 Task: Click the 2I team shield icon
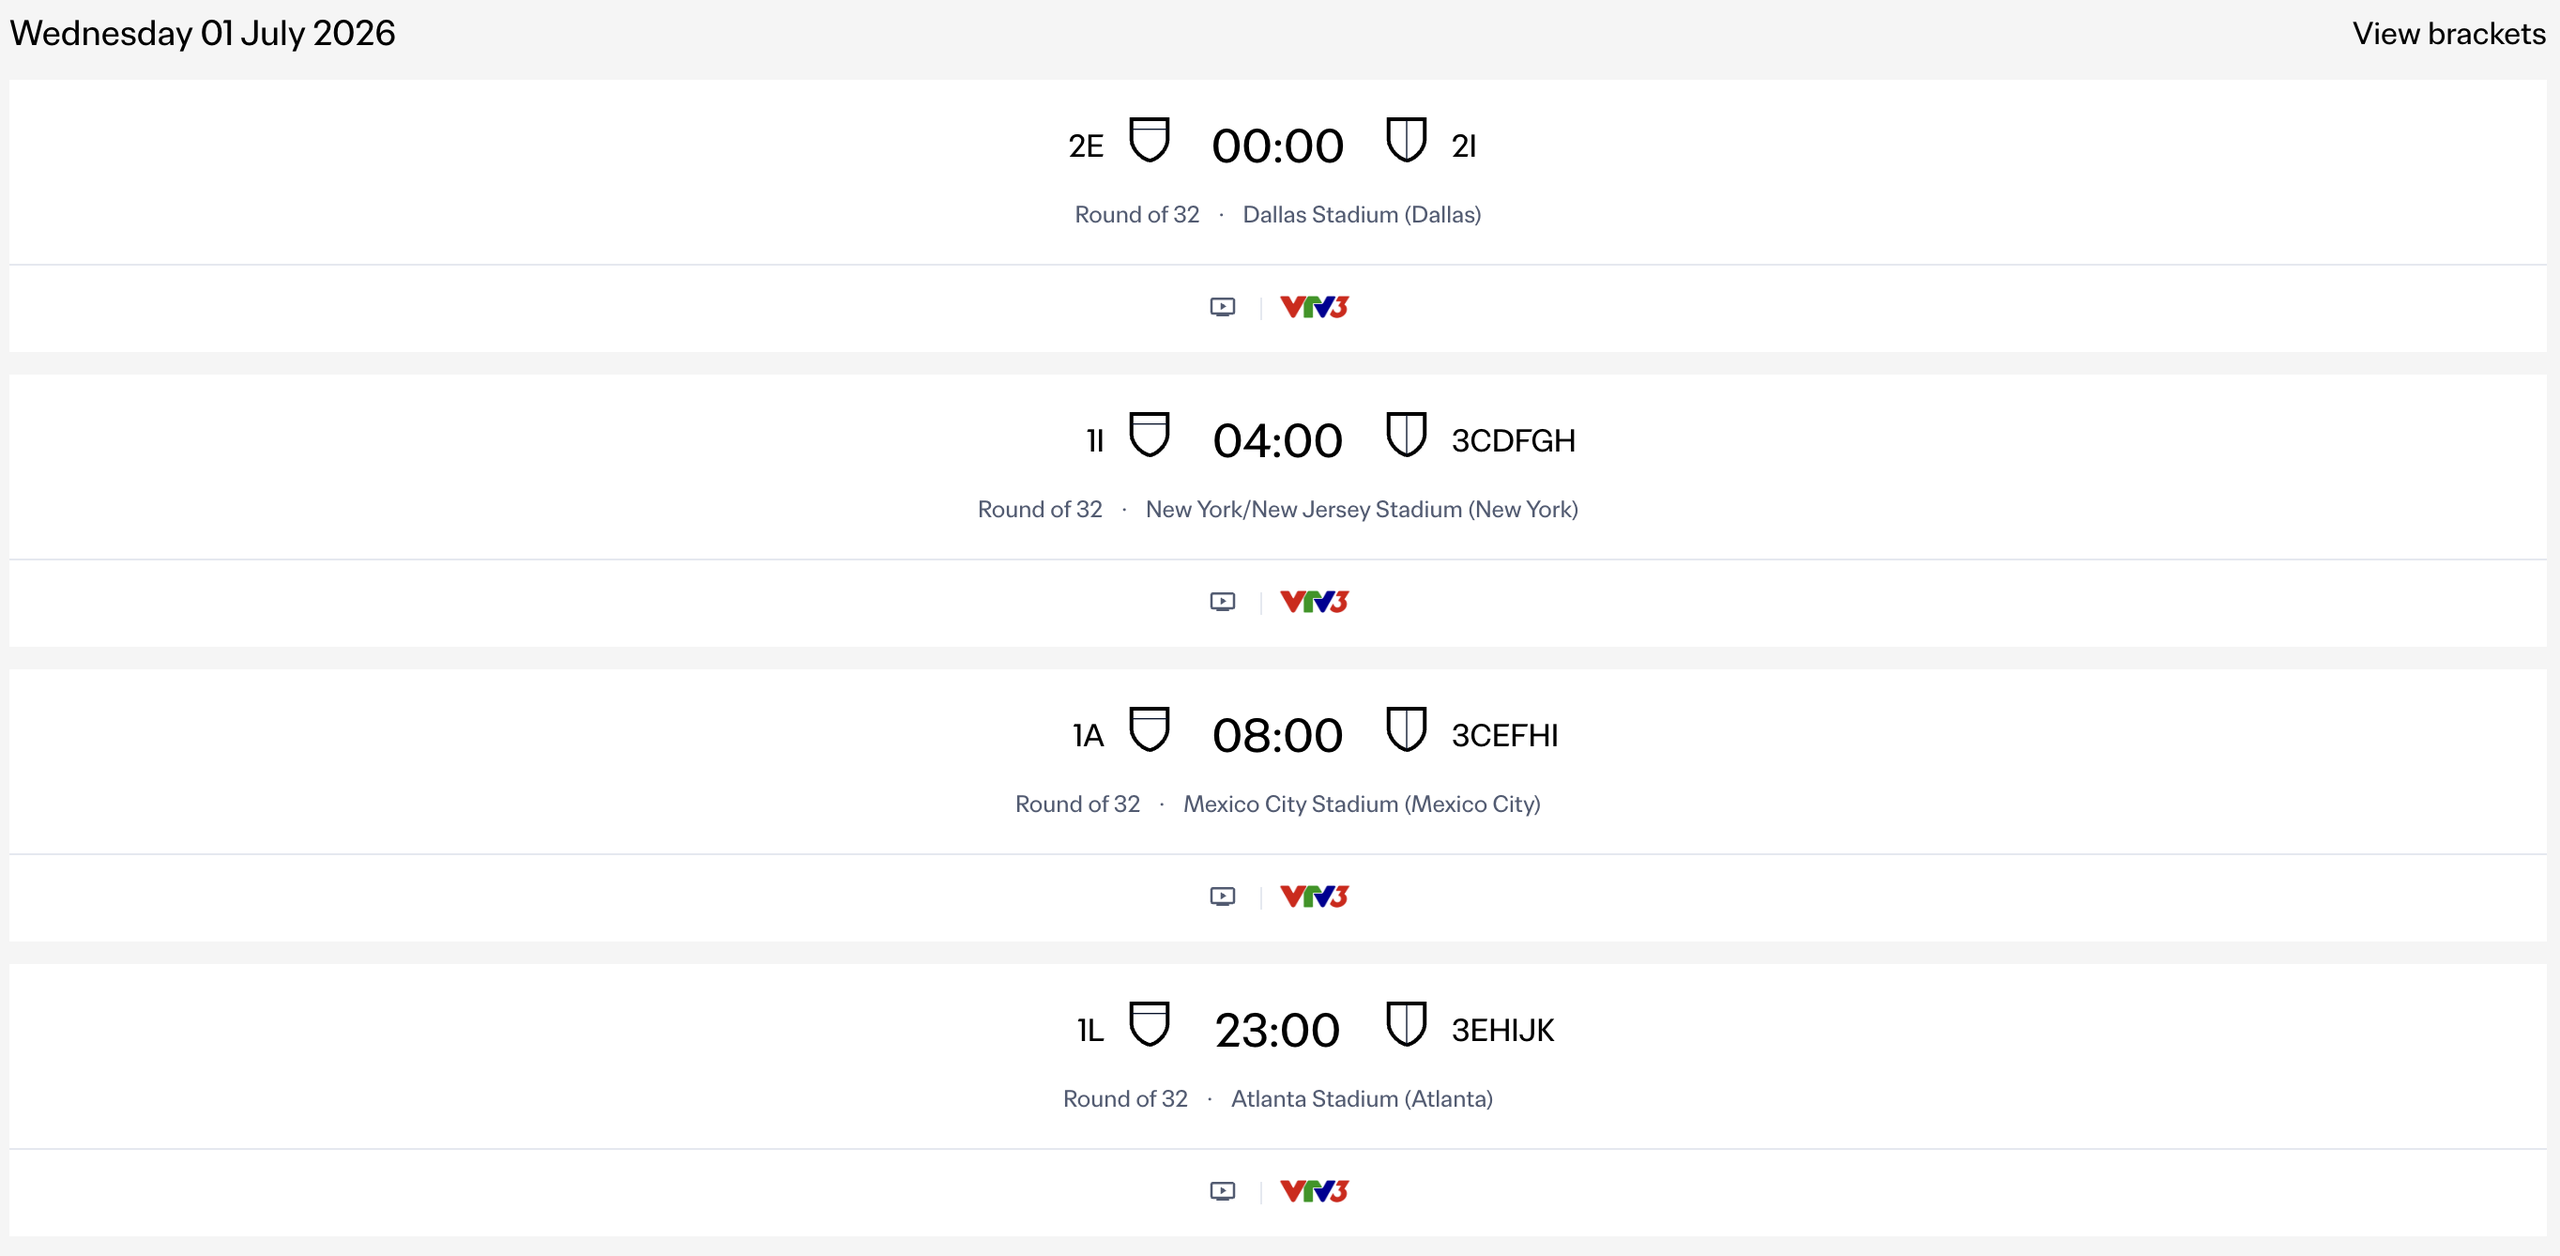point(1406,140)
